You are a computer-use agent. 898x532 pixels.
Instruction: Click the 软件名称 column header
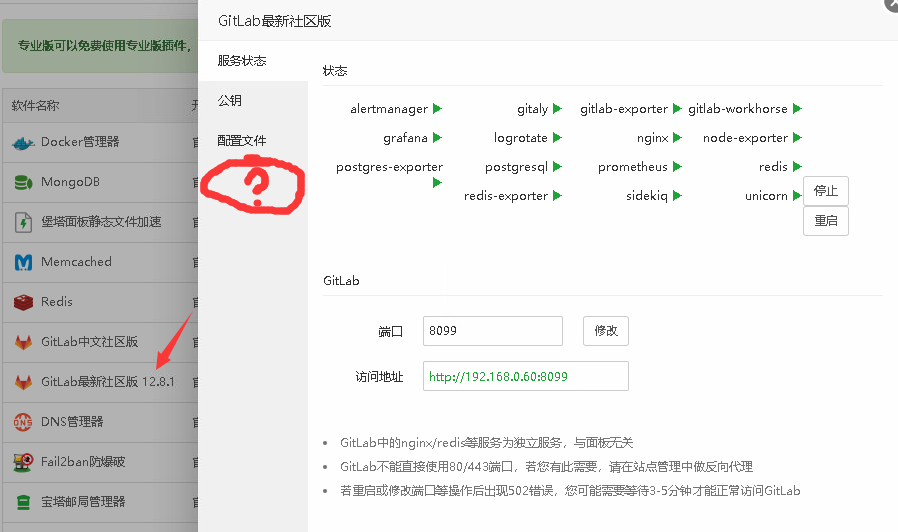[x=36, y=106]
